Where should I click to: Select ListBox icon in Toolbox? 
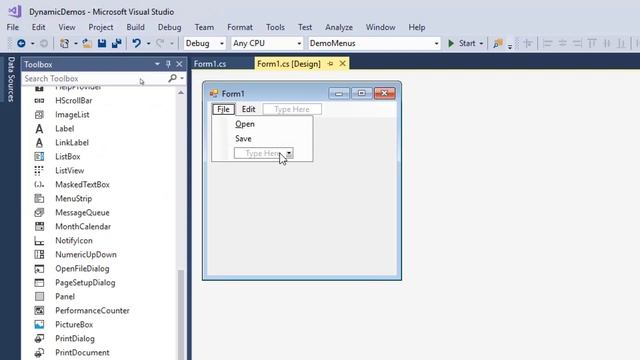(x=39, y=156)
